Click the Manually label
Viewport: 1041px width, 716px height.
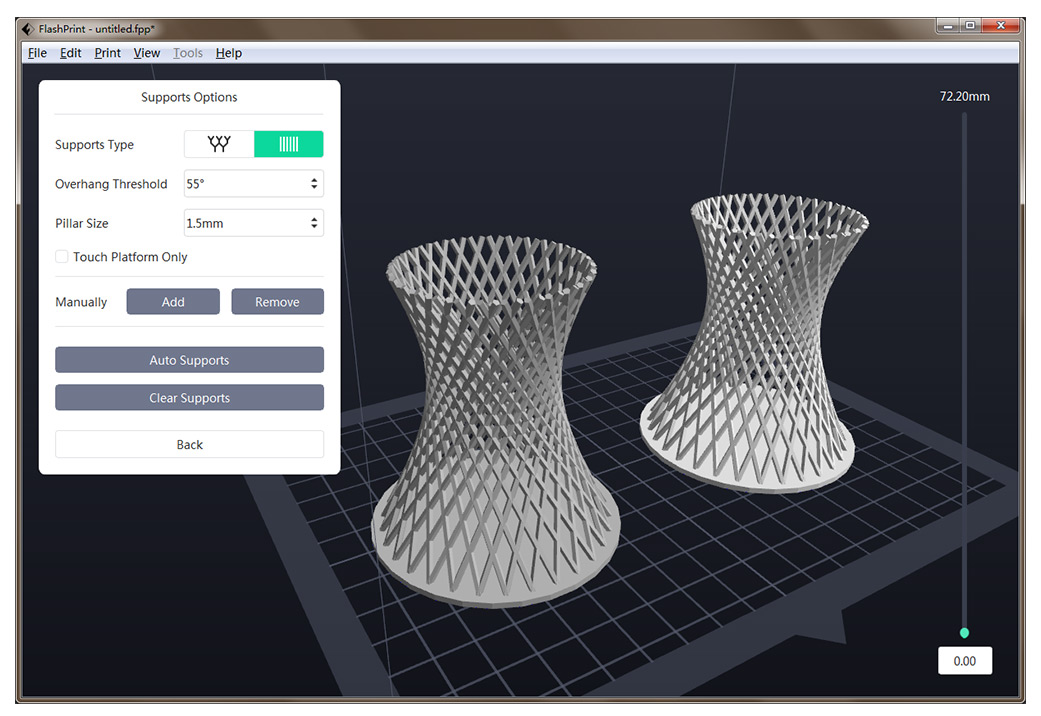coord(81,302)
